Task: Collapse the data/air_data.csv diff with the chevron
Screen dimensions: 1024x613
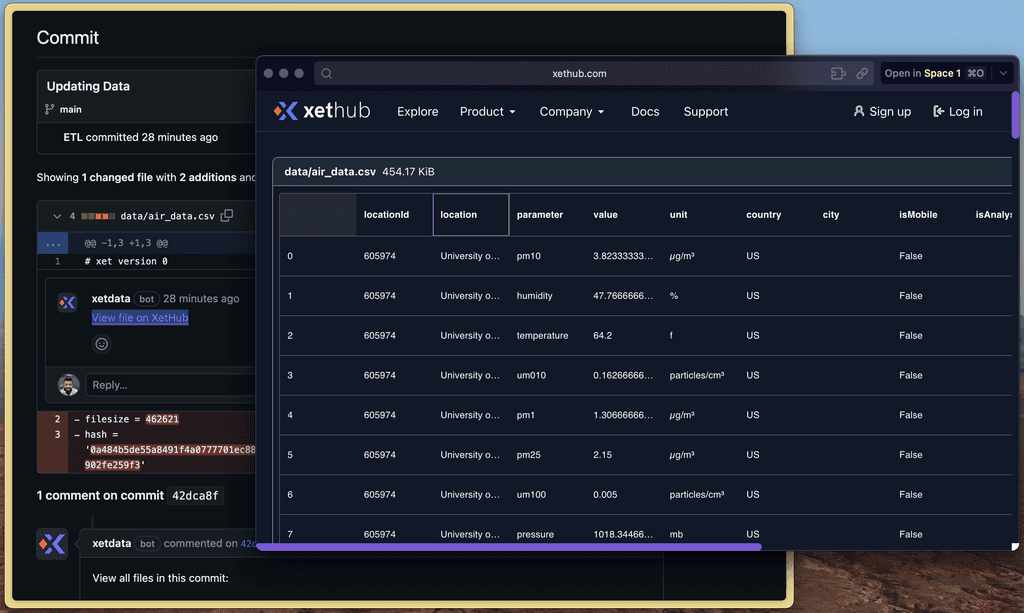Action: coord(57,216)
